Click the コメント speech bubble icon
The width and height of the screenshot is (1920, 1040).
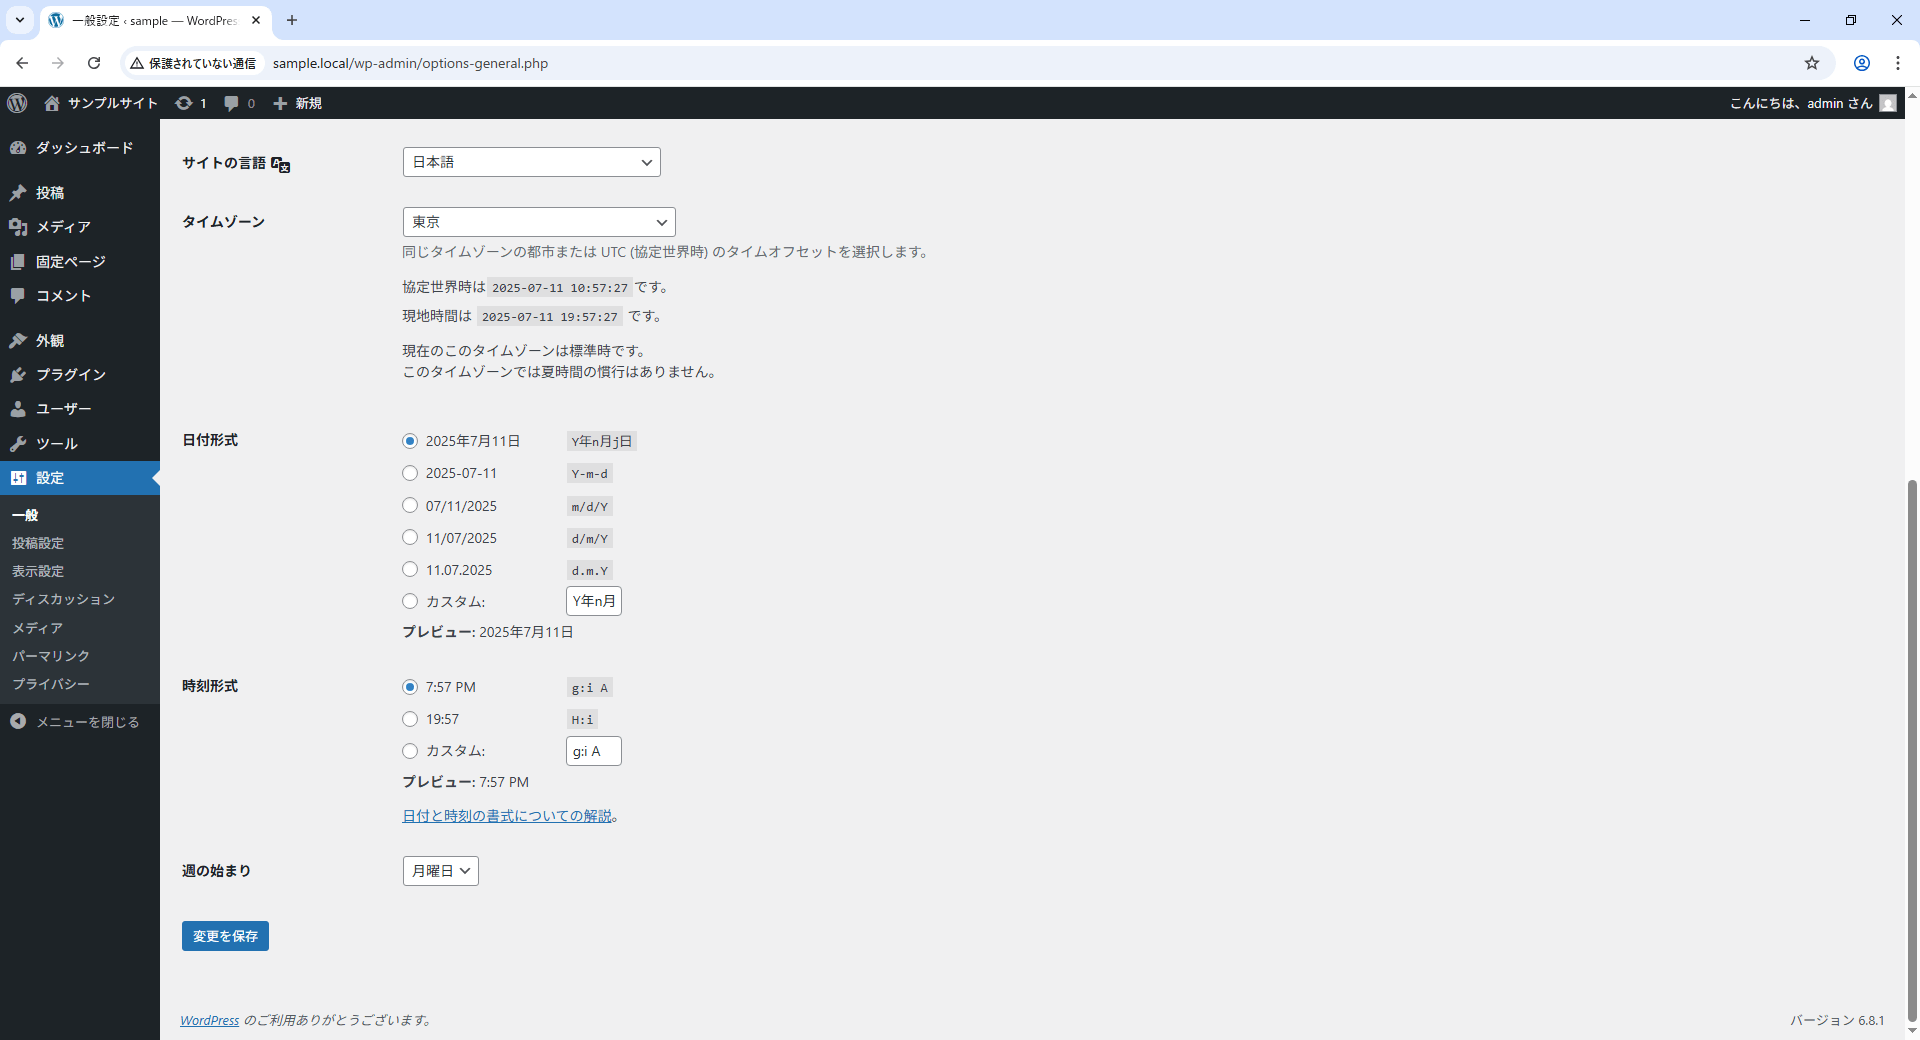[18, 296]
